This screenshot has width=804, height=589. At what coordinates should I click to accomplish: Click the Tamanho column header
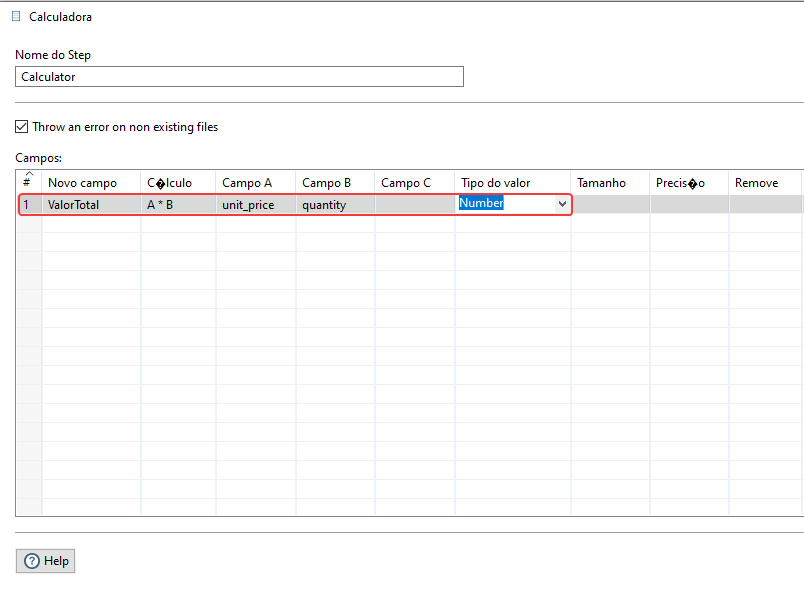pyautogui.click(x=610, y=182)
